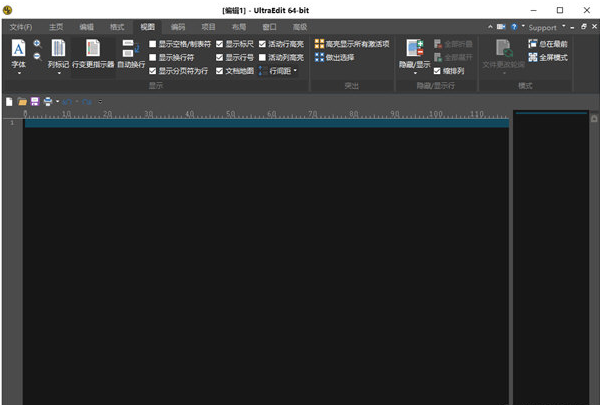Click the purple save disk icon
This screenshot has height=405, width=600.
click(35, 101)
